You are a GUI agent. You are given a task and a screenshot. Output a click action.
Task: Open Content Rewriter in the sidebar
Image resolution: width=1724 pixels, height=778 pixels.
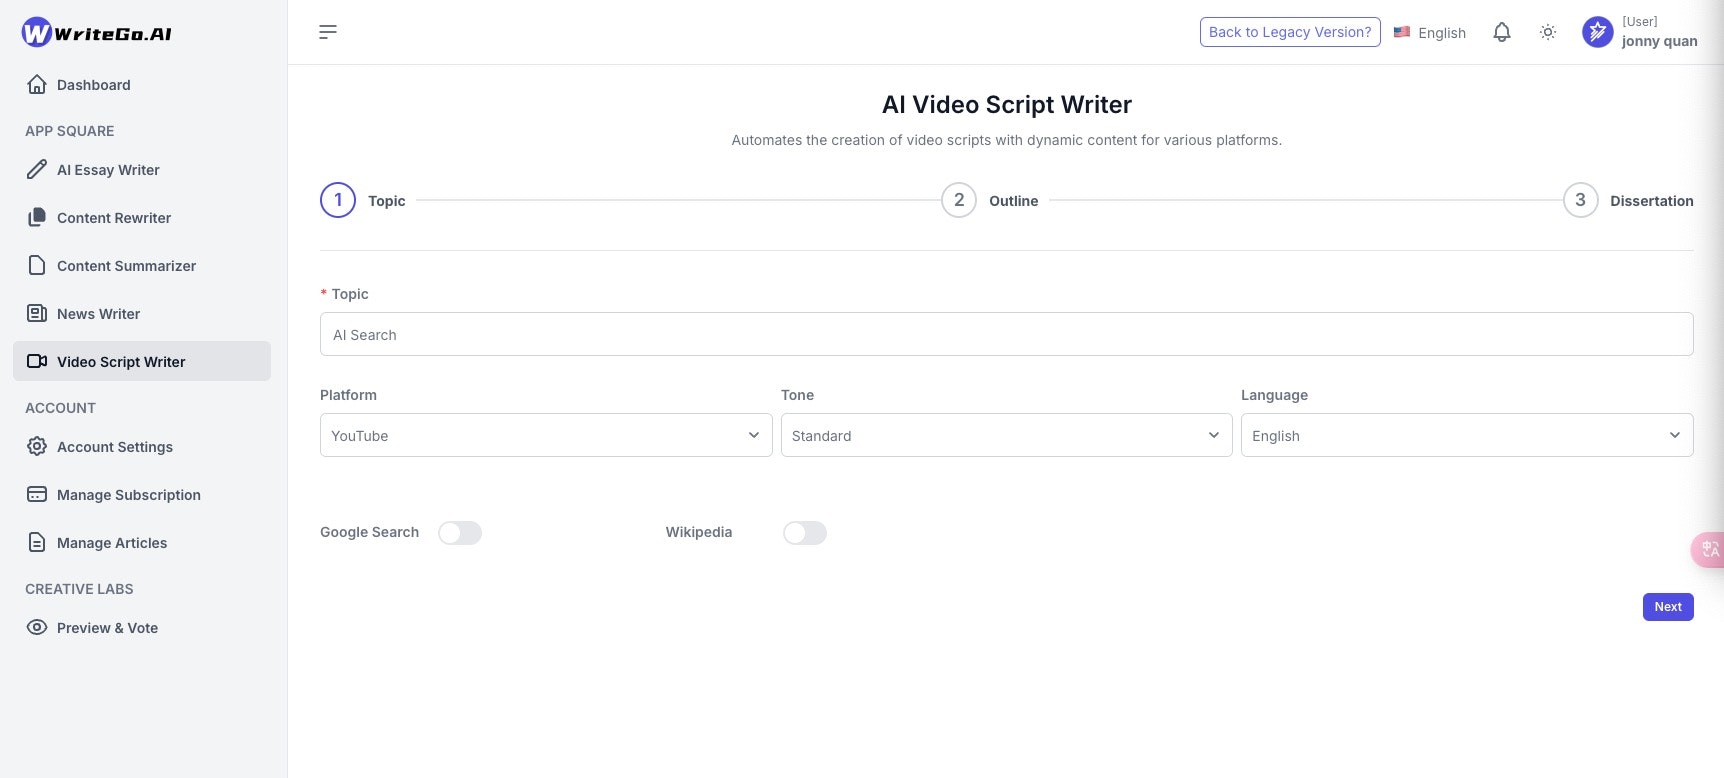[x=142, y=218]
